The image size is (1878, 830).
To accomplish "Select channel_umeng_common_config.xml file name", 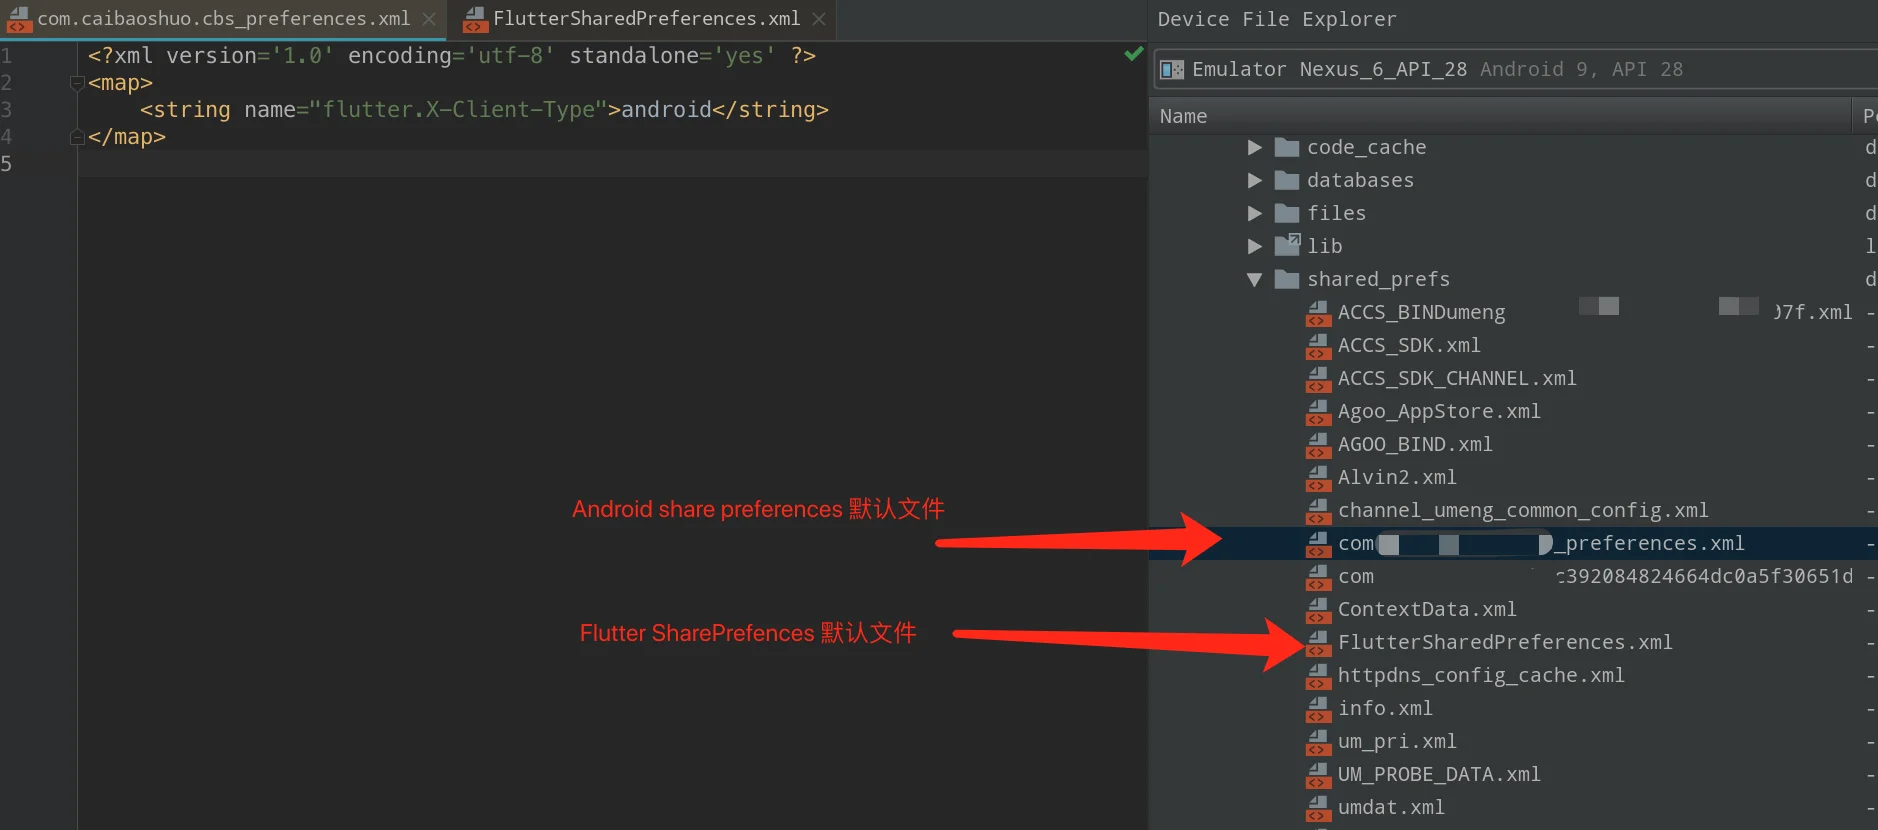I will tap(1523, 511).
